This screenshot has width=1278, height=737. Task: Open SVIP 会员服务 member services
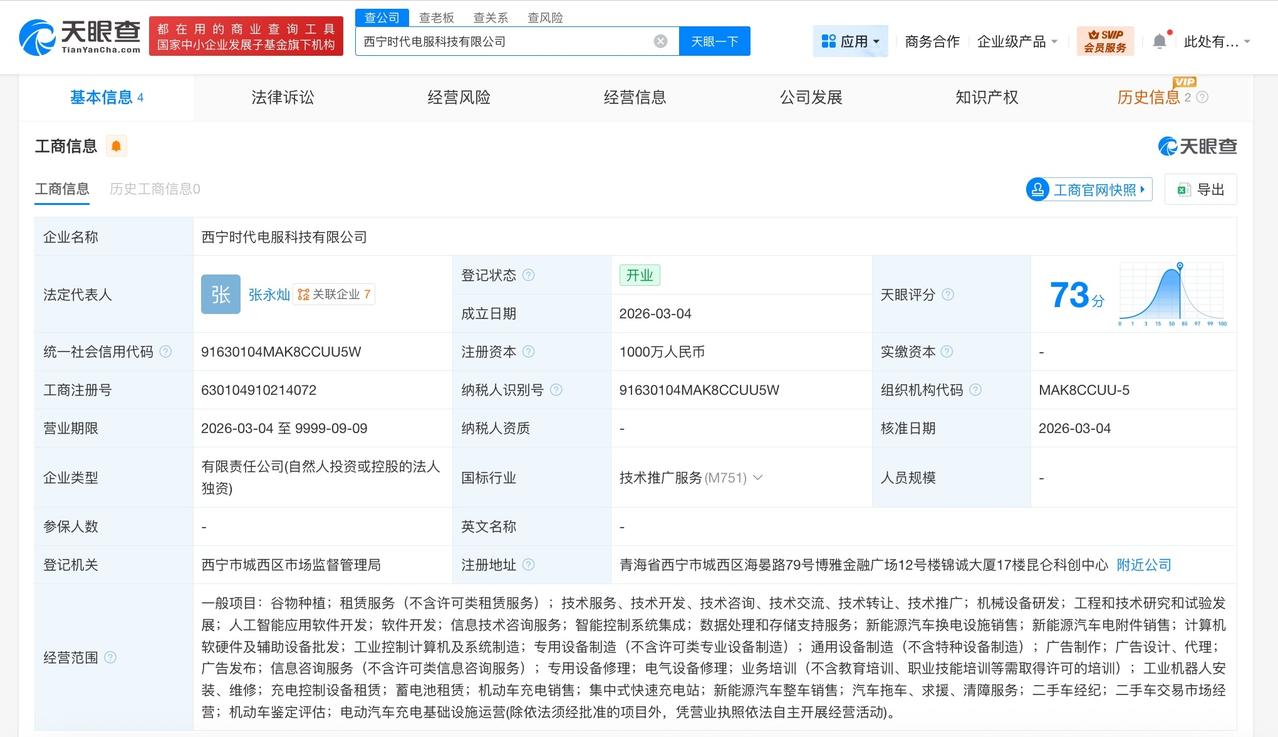click(x=1105, y=40)
